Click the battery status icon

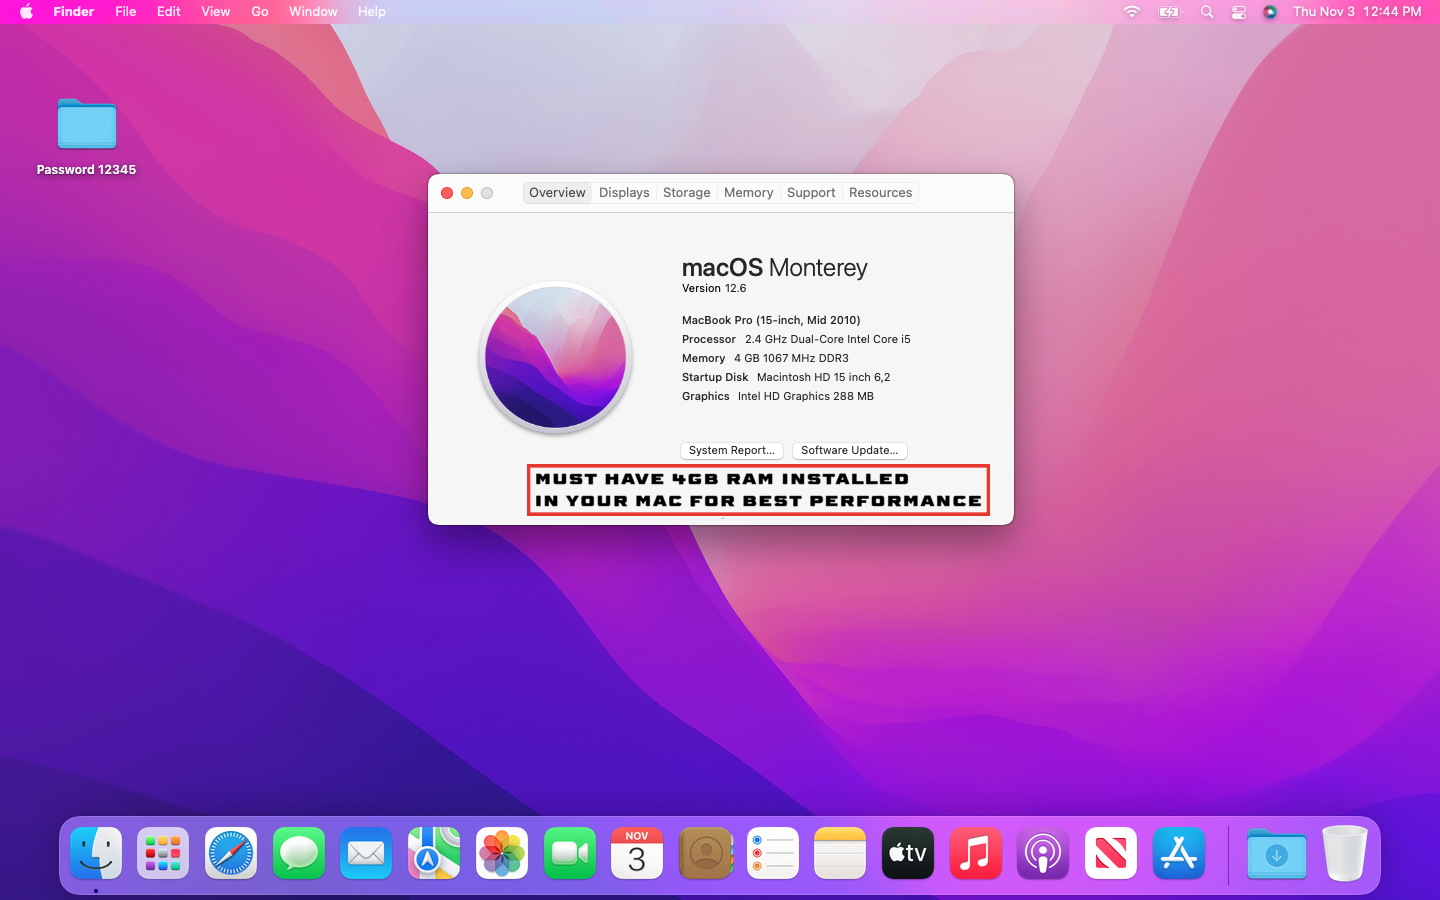pos(1170,12)
